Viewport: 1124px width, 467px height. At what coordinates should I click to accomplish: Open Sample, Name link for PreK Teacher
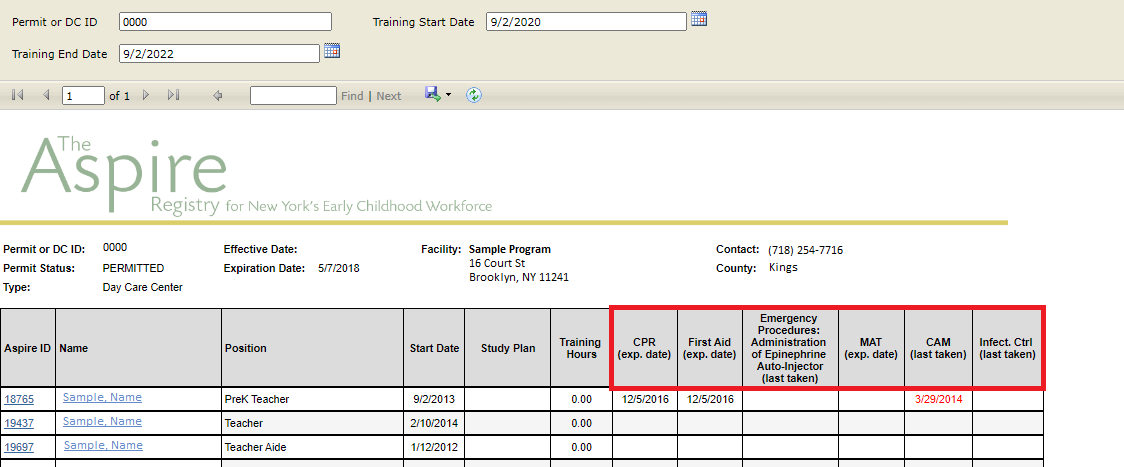click(x=102, y=397)
